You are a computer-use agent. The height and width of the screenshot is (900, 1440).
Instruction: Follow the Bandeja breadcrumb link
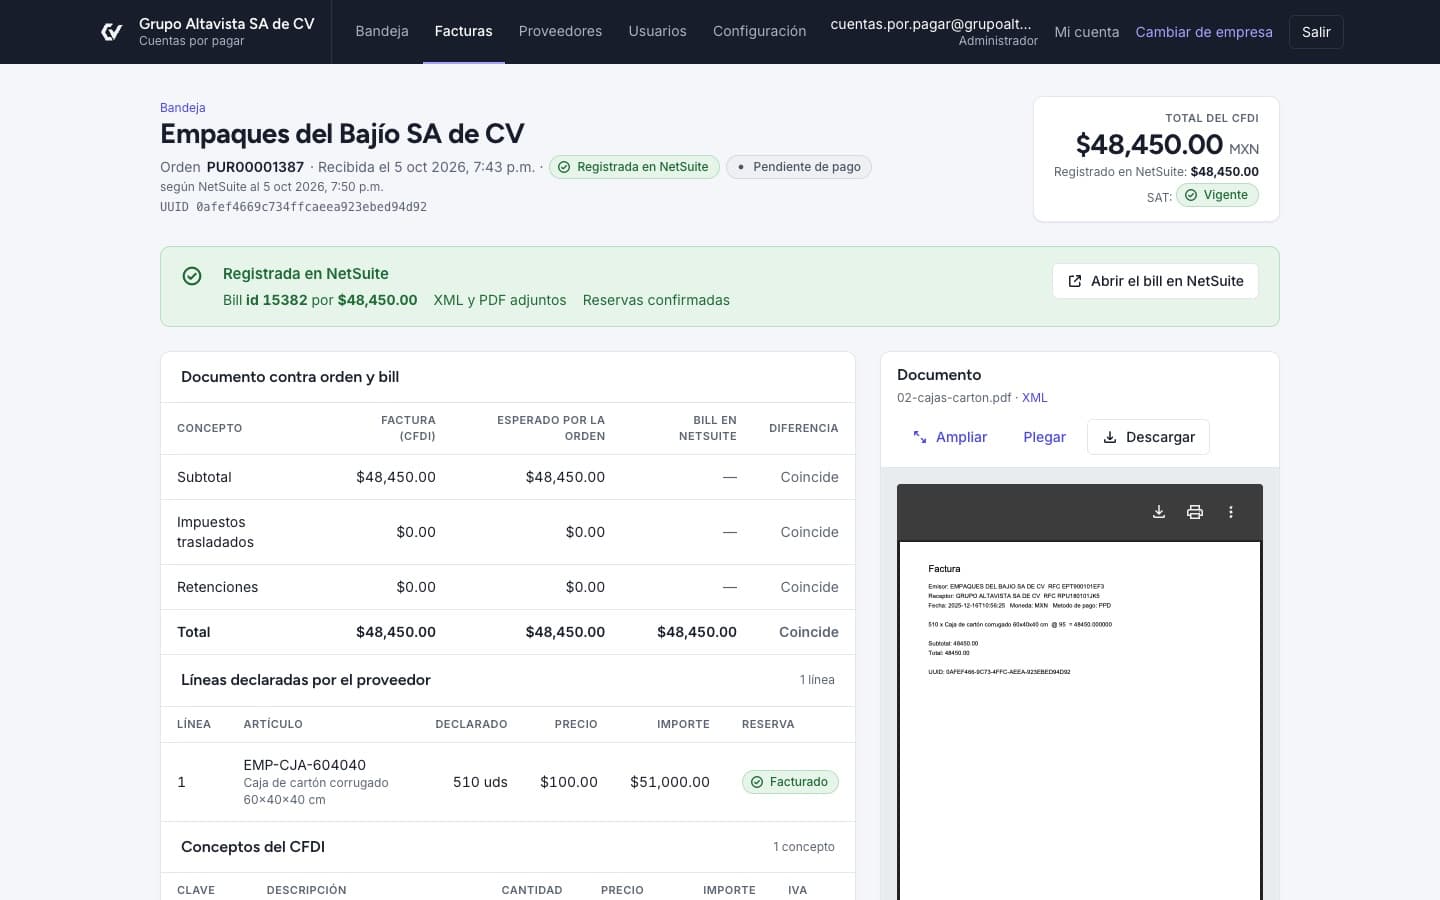click(183, 107)
